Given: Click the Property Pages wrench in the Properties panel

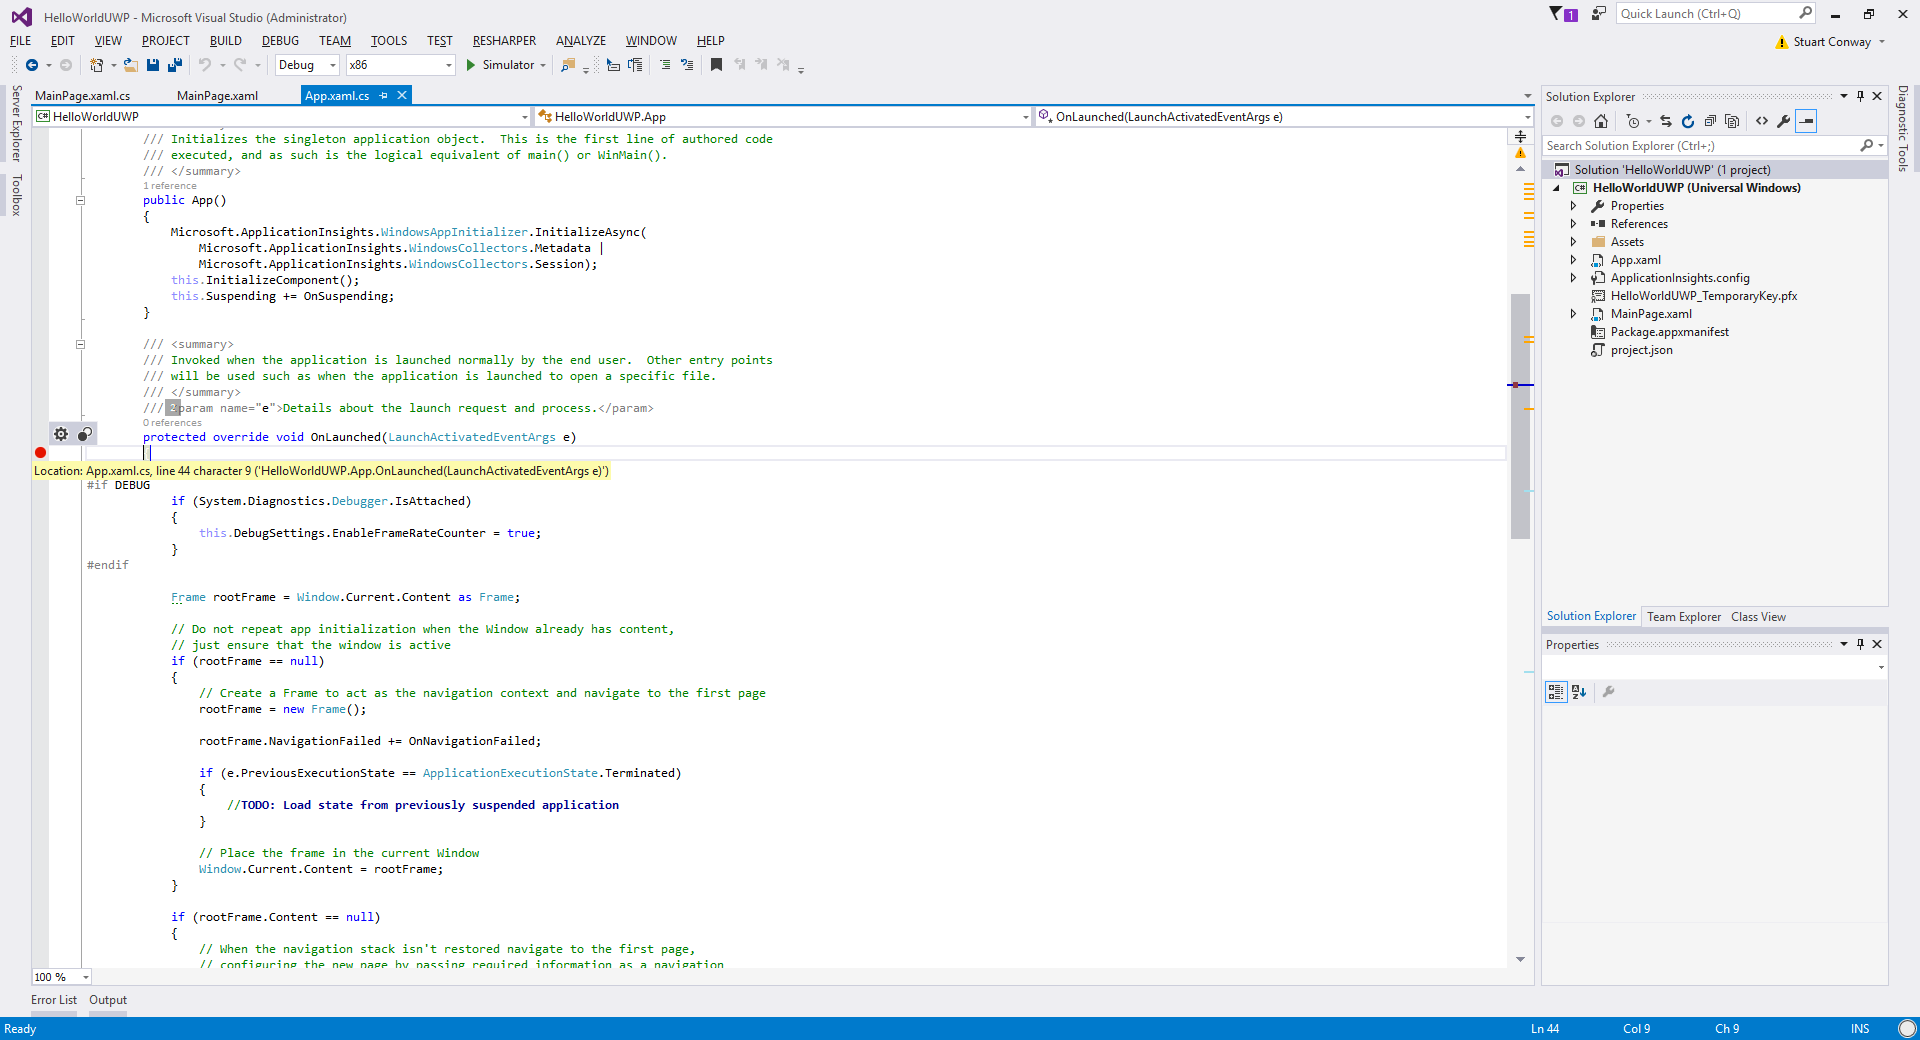Looking at the screenshot, I should pyautogui.click(x=1609, y=692).
